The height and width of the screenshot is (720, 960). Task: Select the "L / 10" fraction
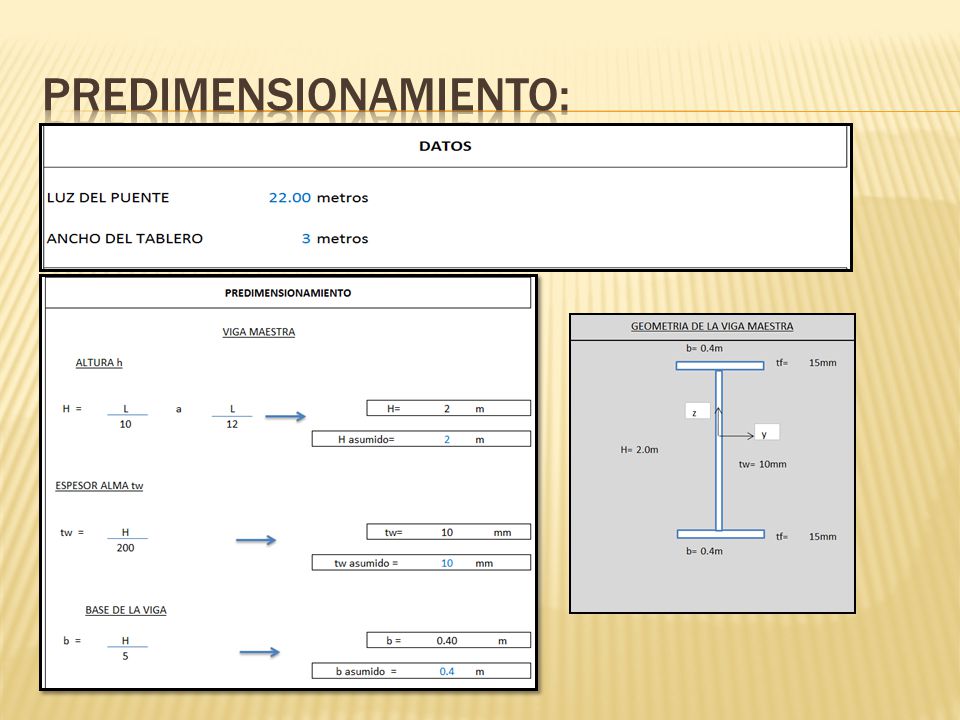(126, 416)
